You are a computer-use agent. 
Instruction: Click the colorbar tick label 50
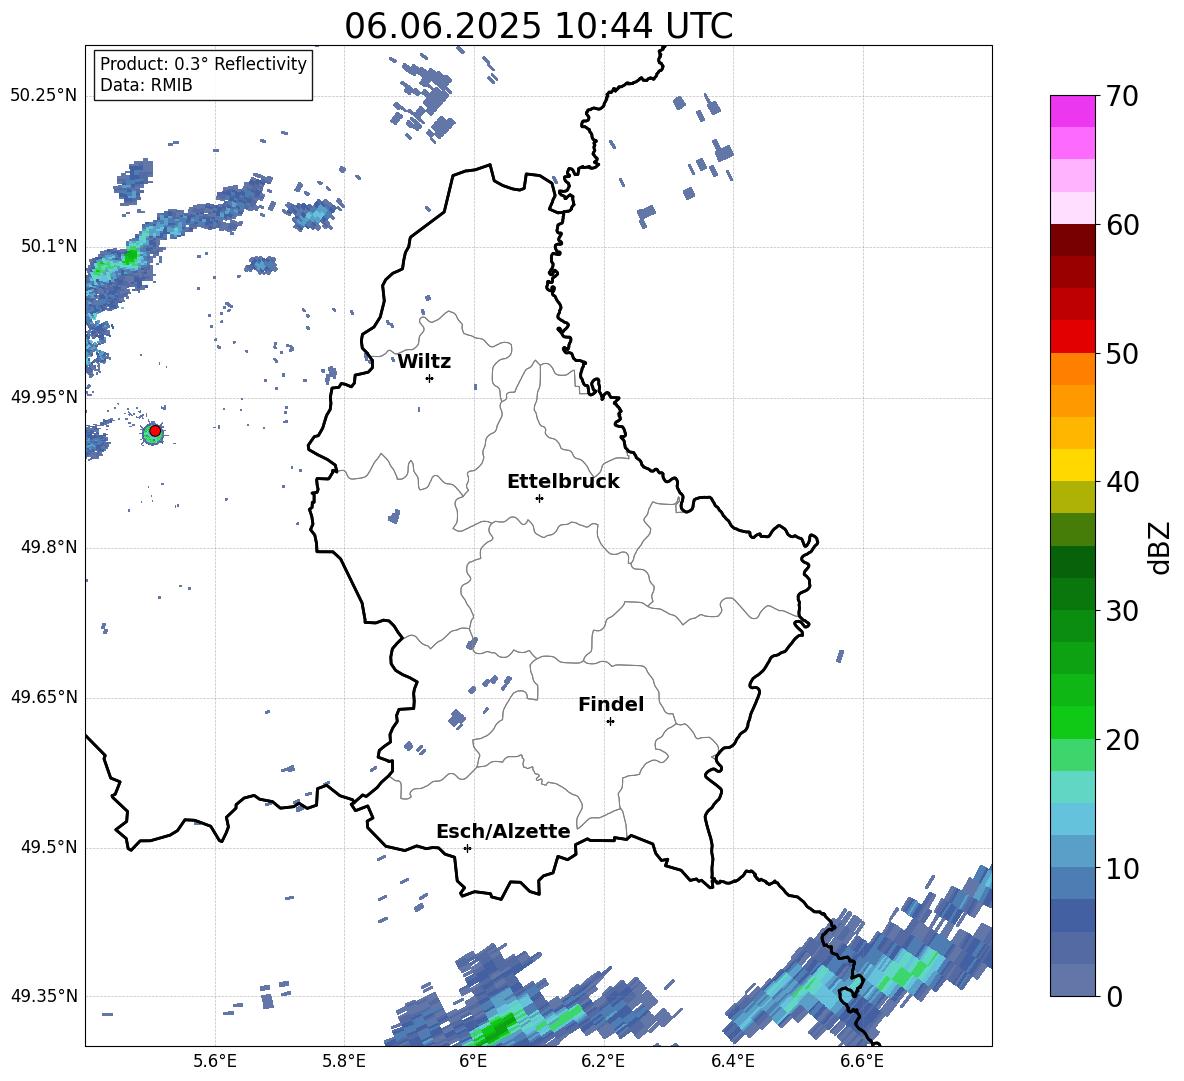pos(1122,353)
